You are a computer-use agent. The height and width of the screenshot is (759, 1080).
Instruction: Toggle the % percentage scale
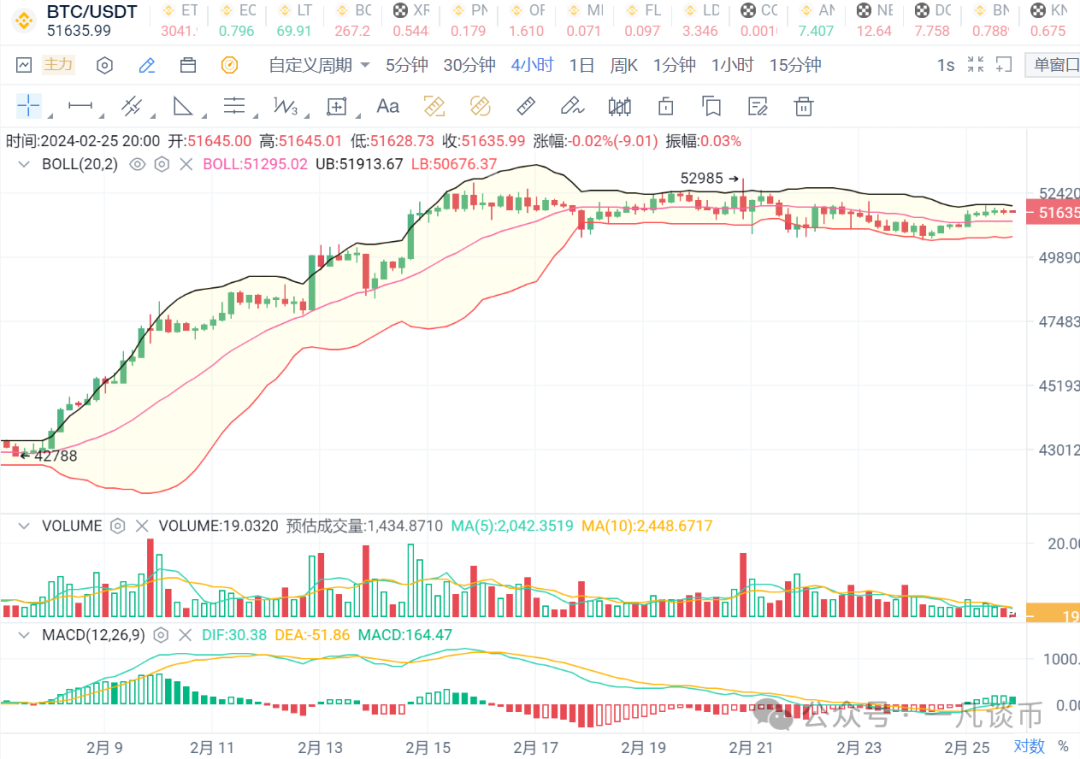1063,747
